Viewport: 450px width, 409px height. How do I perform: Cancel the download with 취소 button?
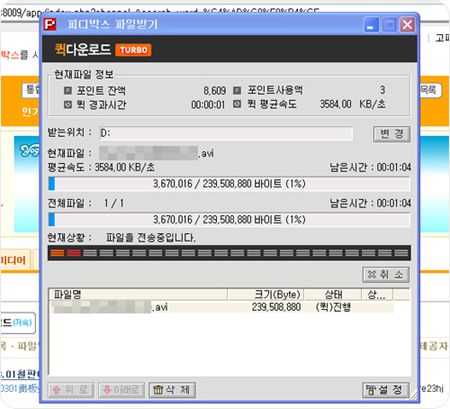click(386, 275)
